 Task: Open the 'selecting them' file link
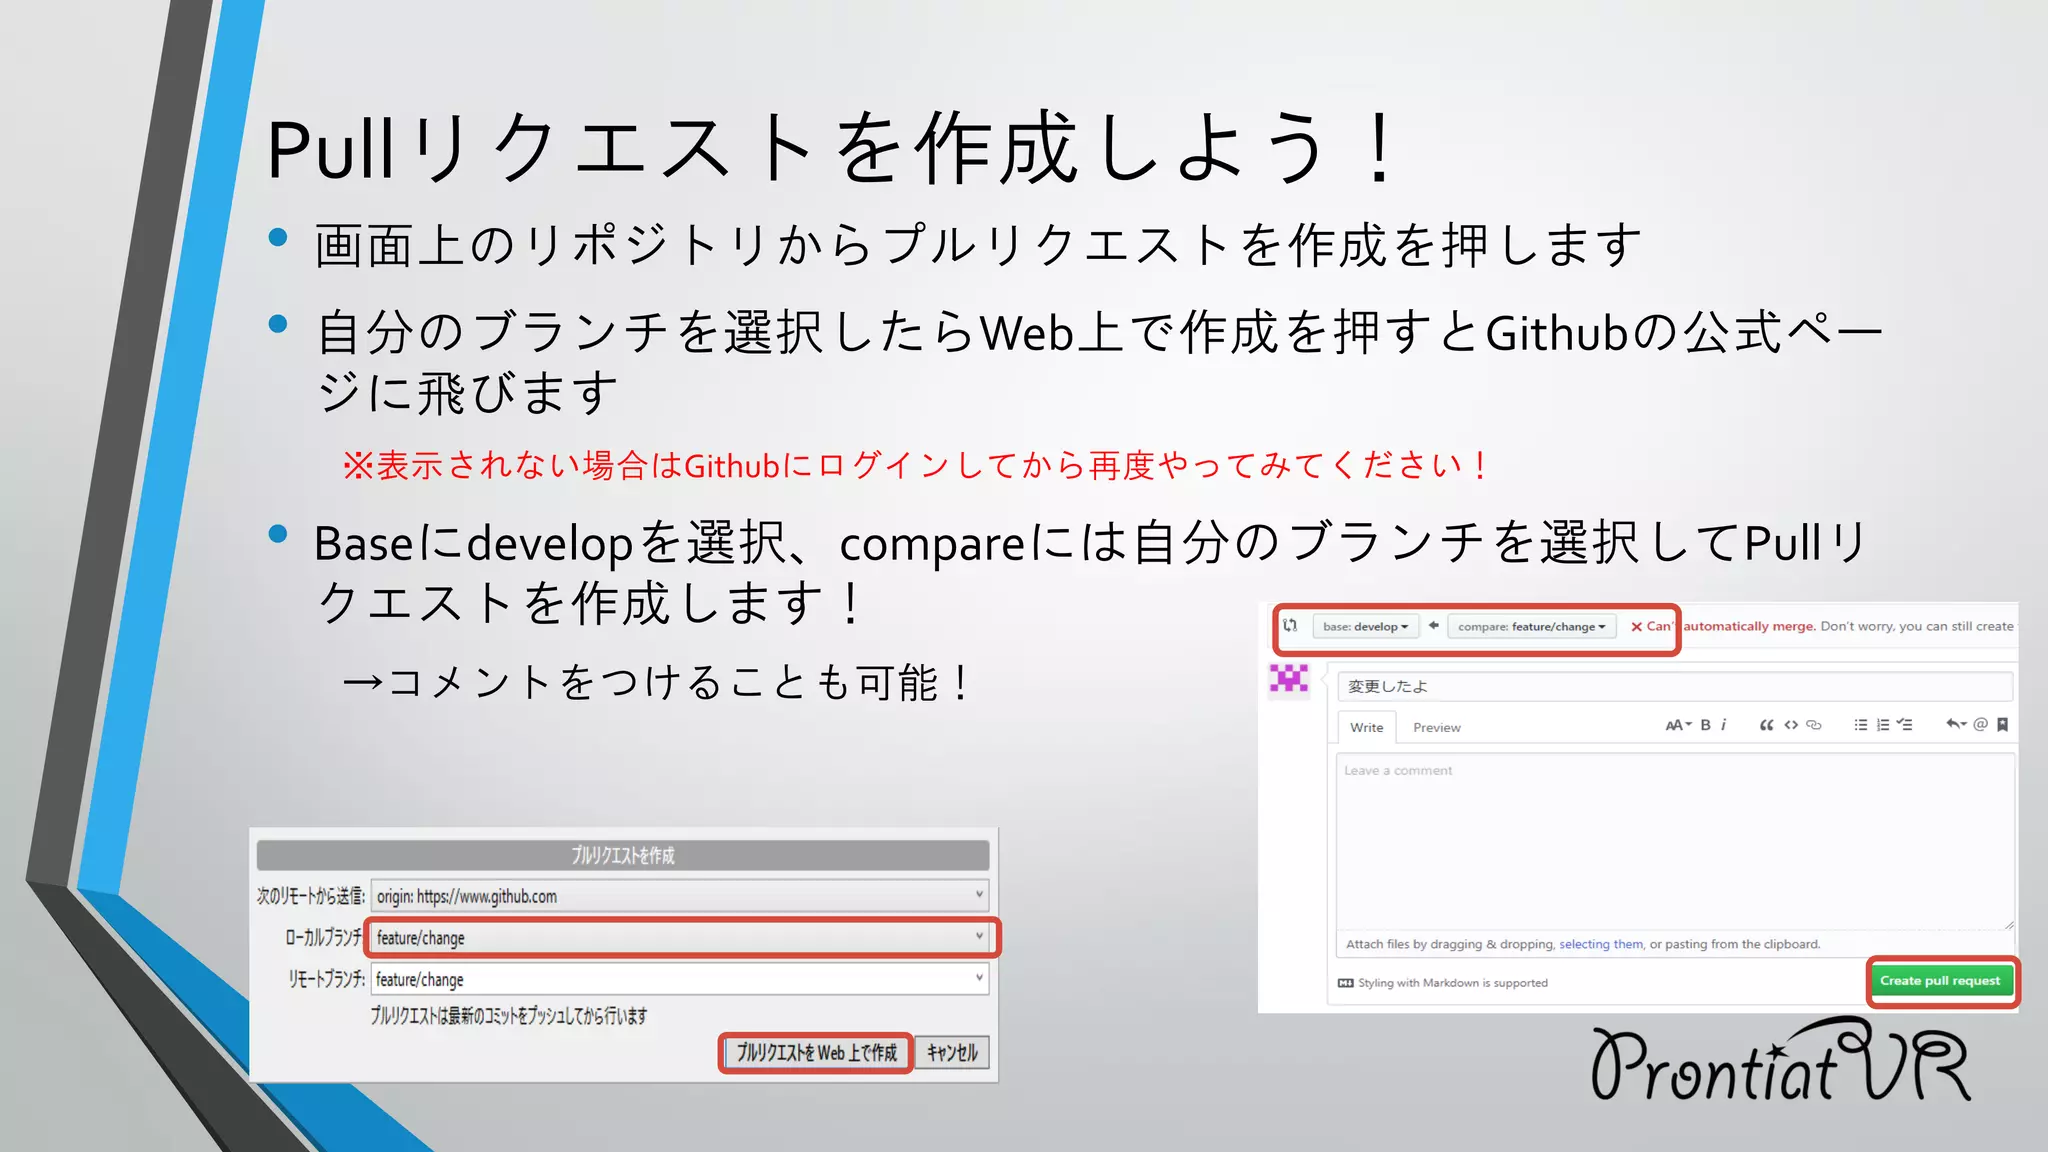[x=1601, y=944]
